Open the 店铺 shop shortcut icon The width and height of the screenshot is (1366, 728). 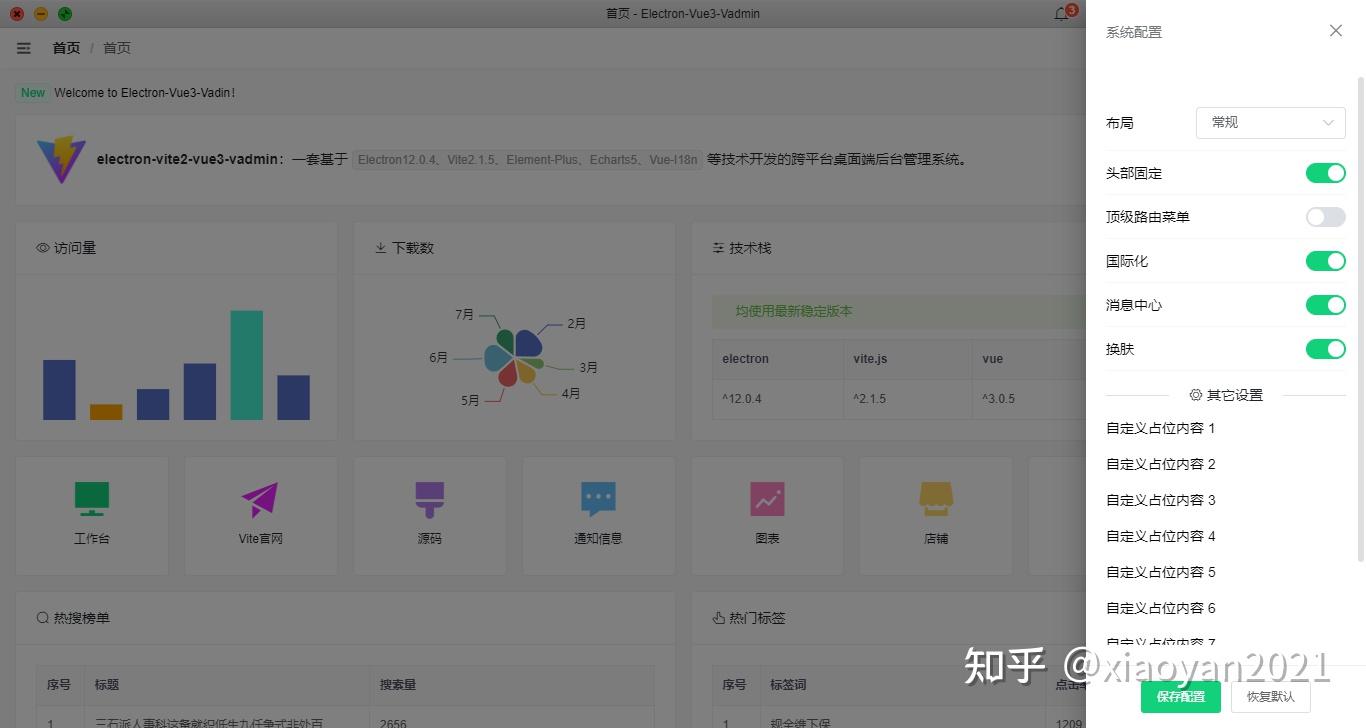(935, 510)
